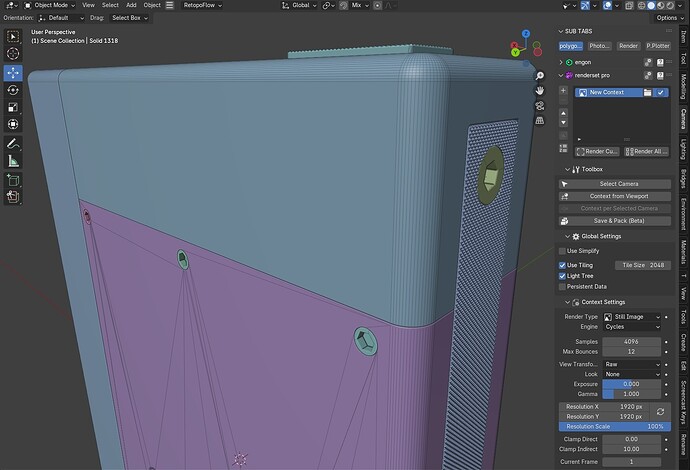The height and width of the screenshot is (470, 690).
Task: Open the Engine Cycles dropdown
Action: coord(632,327)
